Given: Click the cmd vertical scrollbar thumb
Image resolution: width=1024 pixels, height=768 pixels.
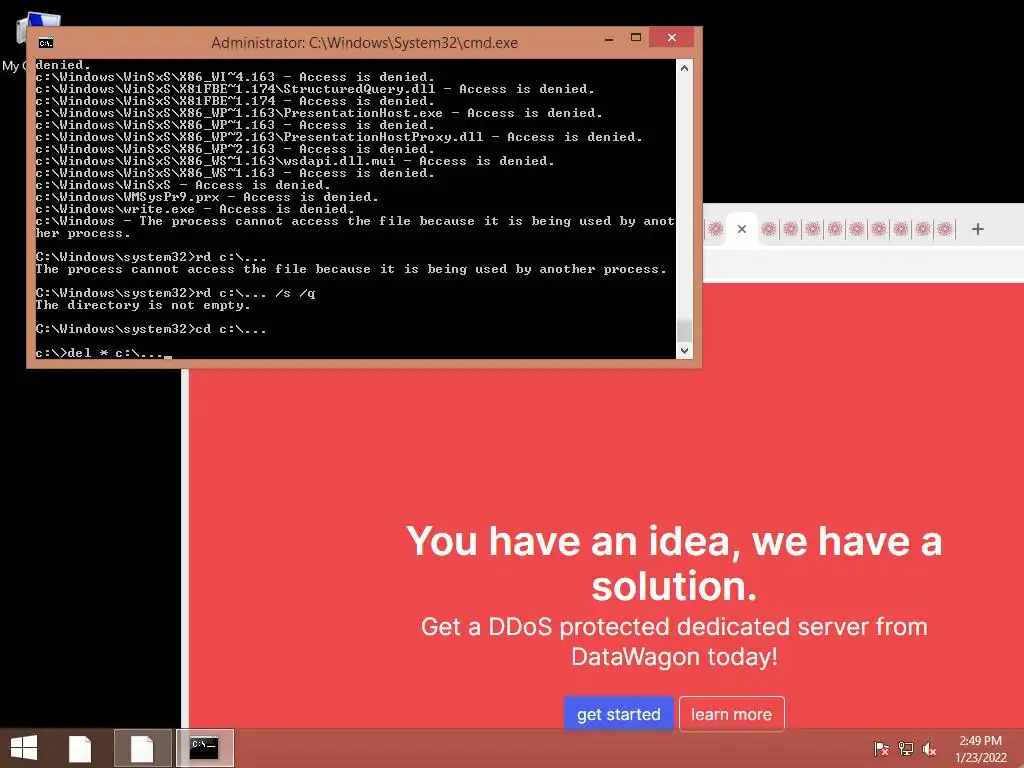Looking at the screenshot, I should (x=684, y=330).
